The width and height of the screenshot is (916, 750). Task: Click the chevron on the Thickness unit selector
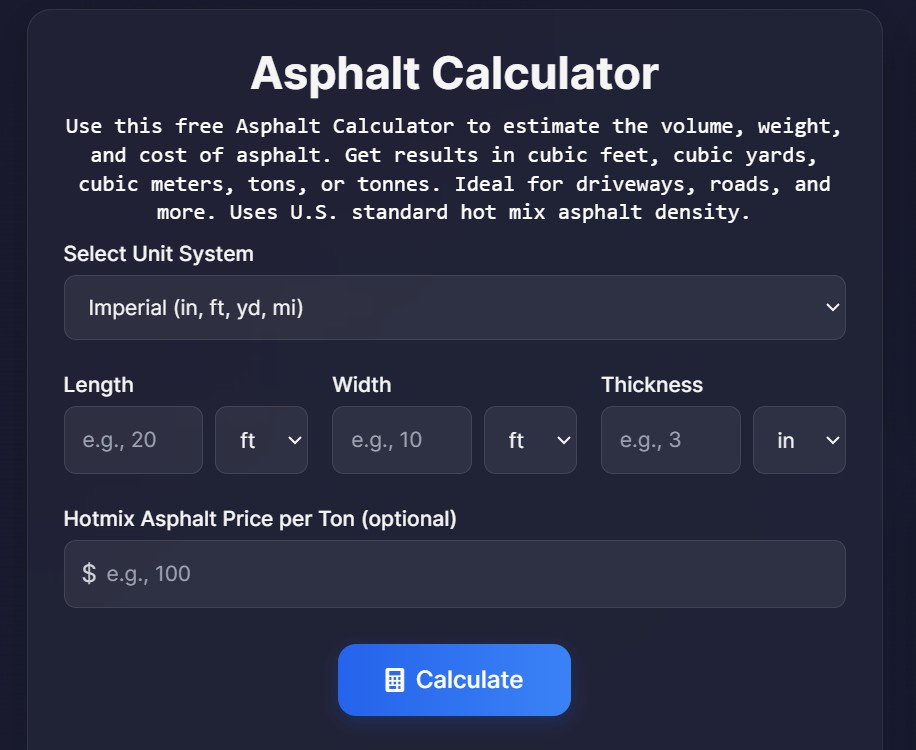(831, 440)
